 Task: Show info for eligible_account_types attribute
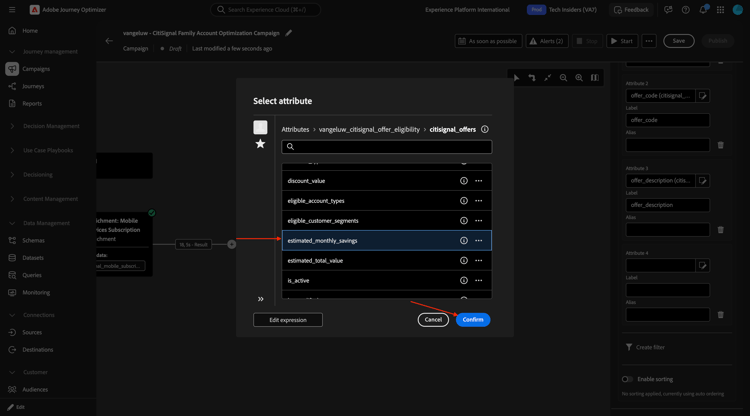[x=463, y=201]
